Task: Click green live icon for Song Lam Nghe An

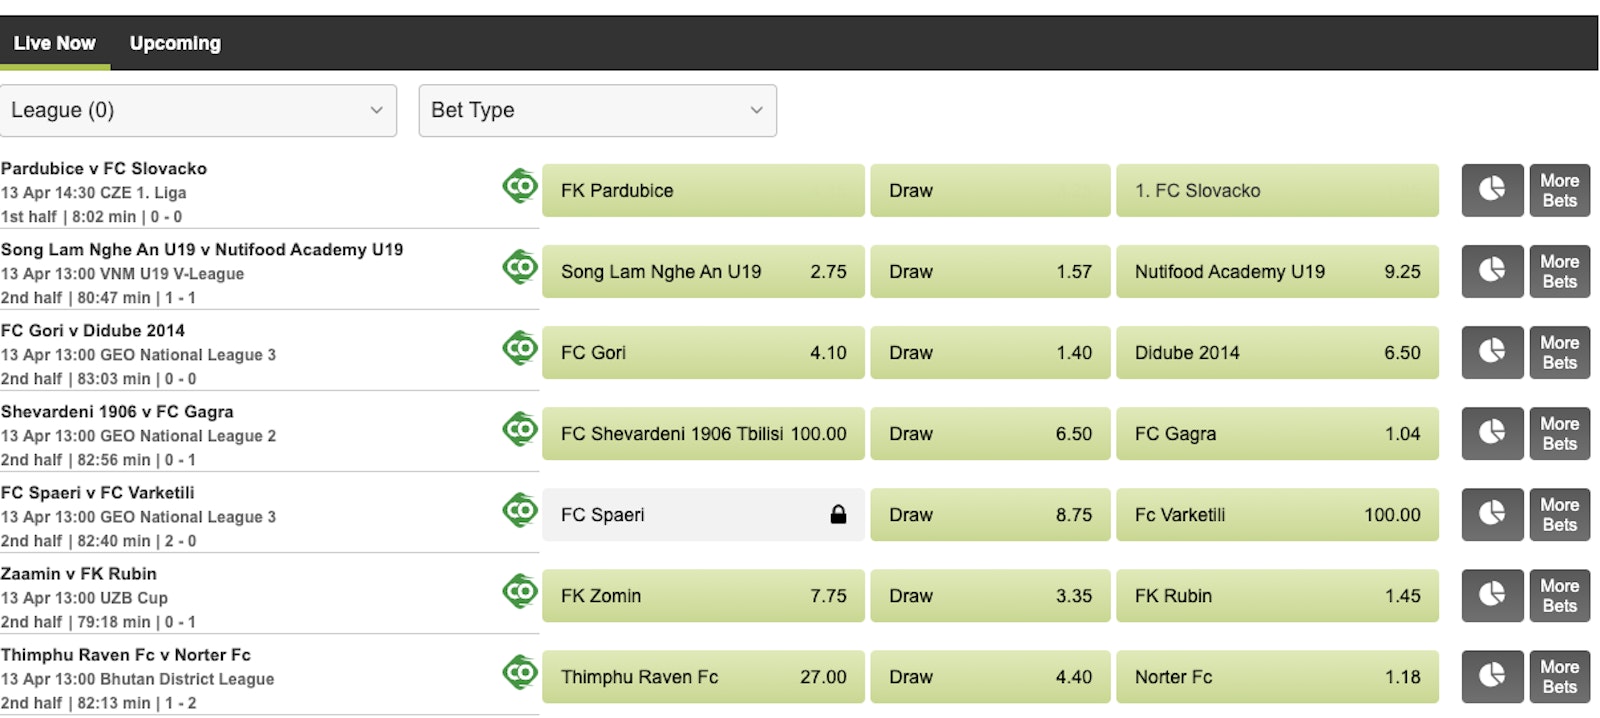Action: pos(520,267)
